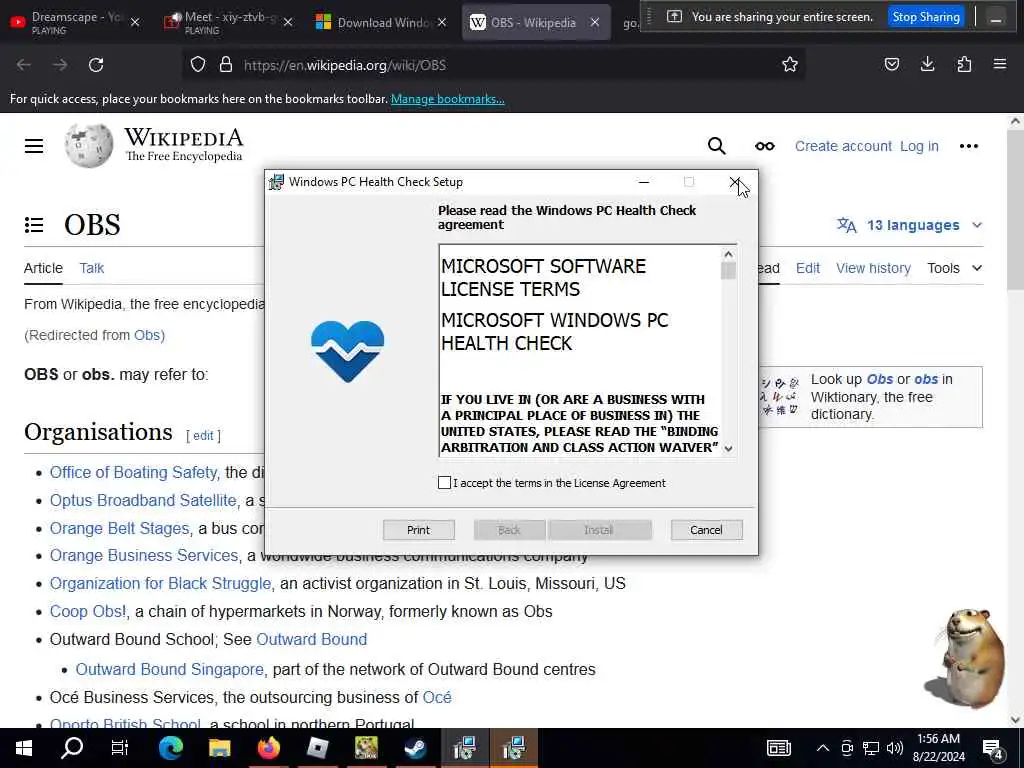Open Steam from the taskbar

415,748
